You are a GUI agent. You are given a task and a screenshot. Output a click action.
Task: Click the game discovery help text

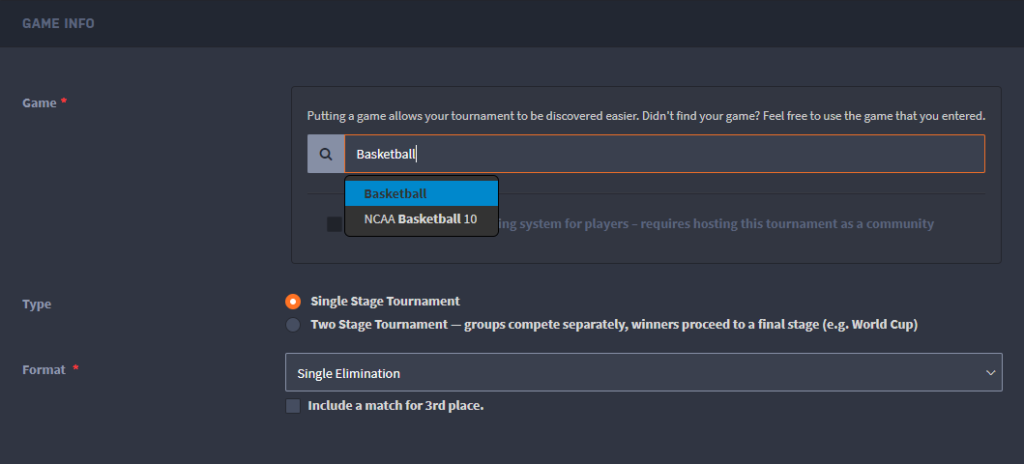(x=646, y=116)
